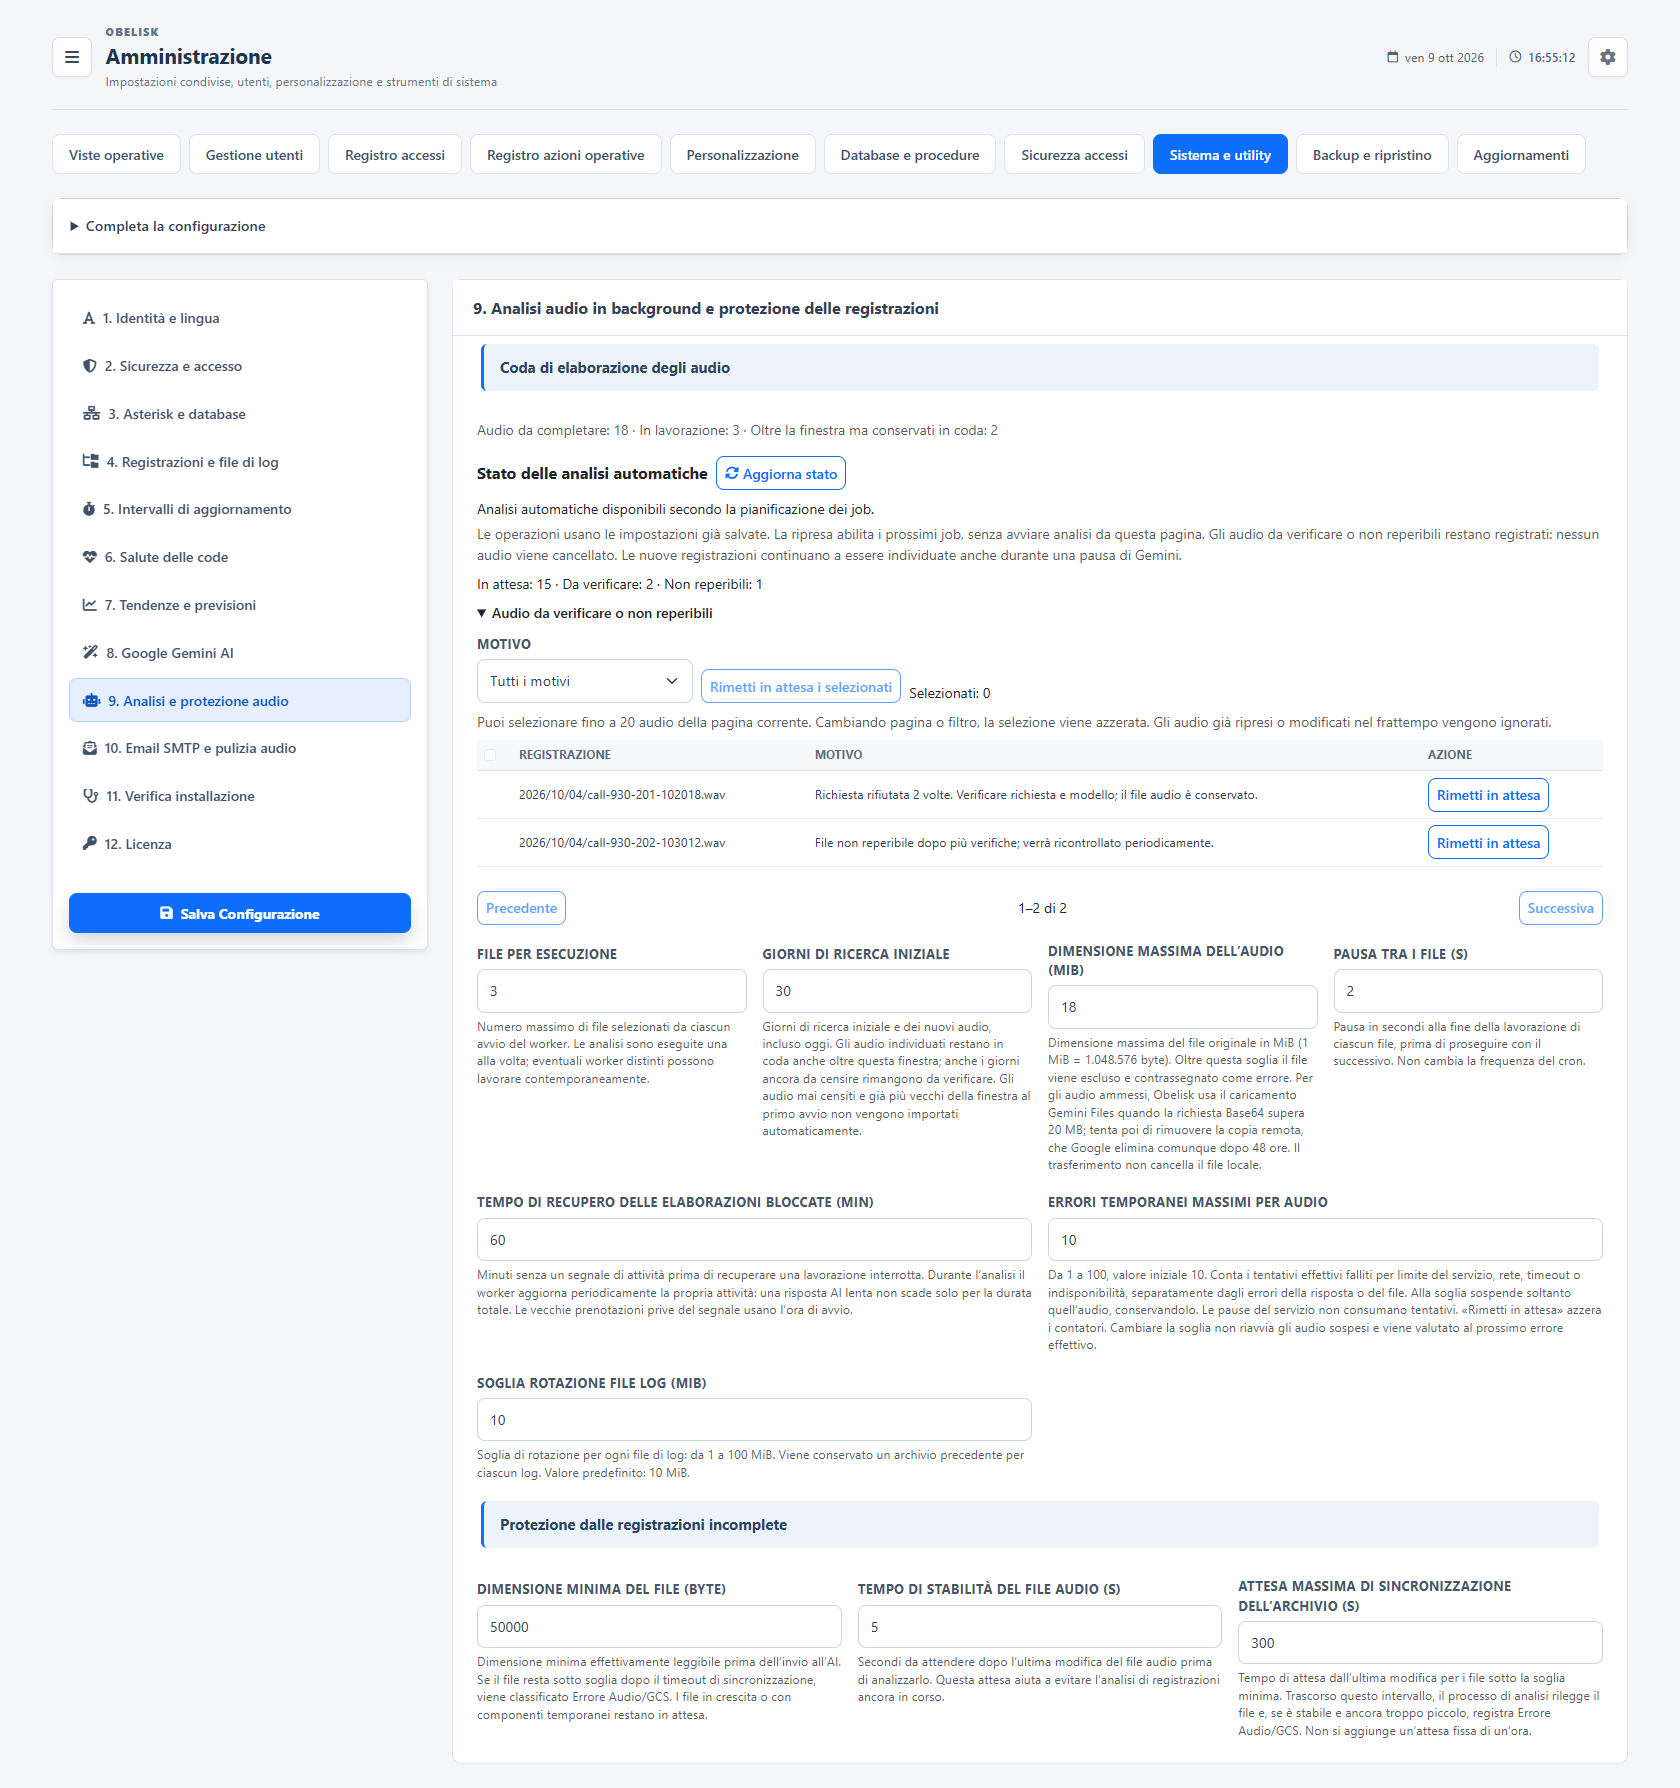The height and width of the screenshot is (1788, 1680).
Task: Go to the Successiva page
Action: point(1560,908)
